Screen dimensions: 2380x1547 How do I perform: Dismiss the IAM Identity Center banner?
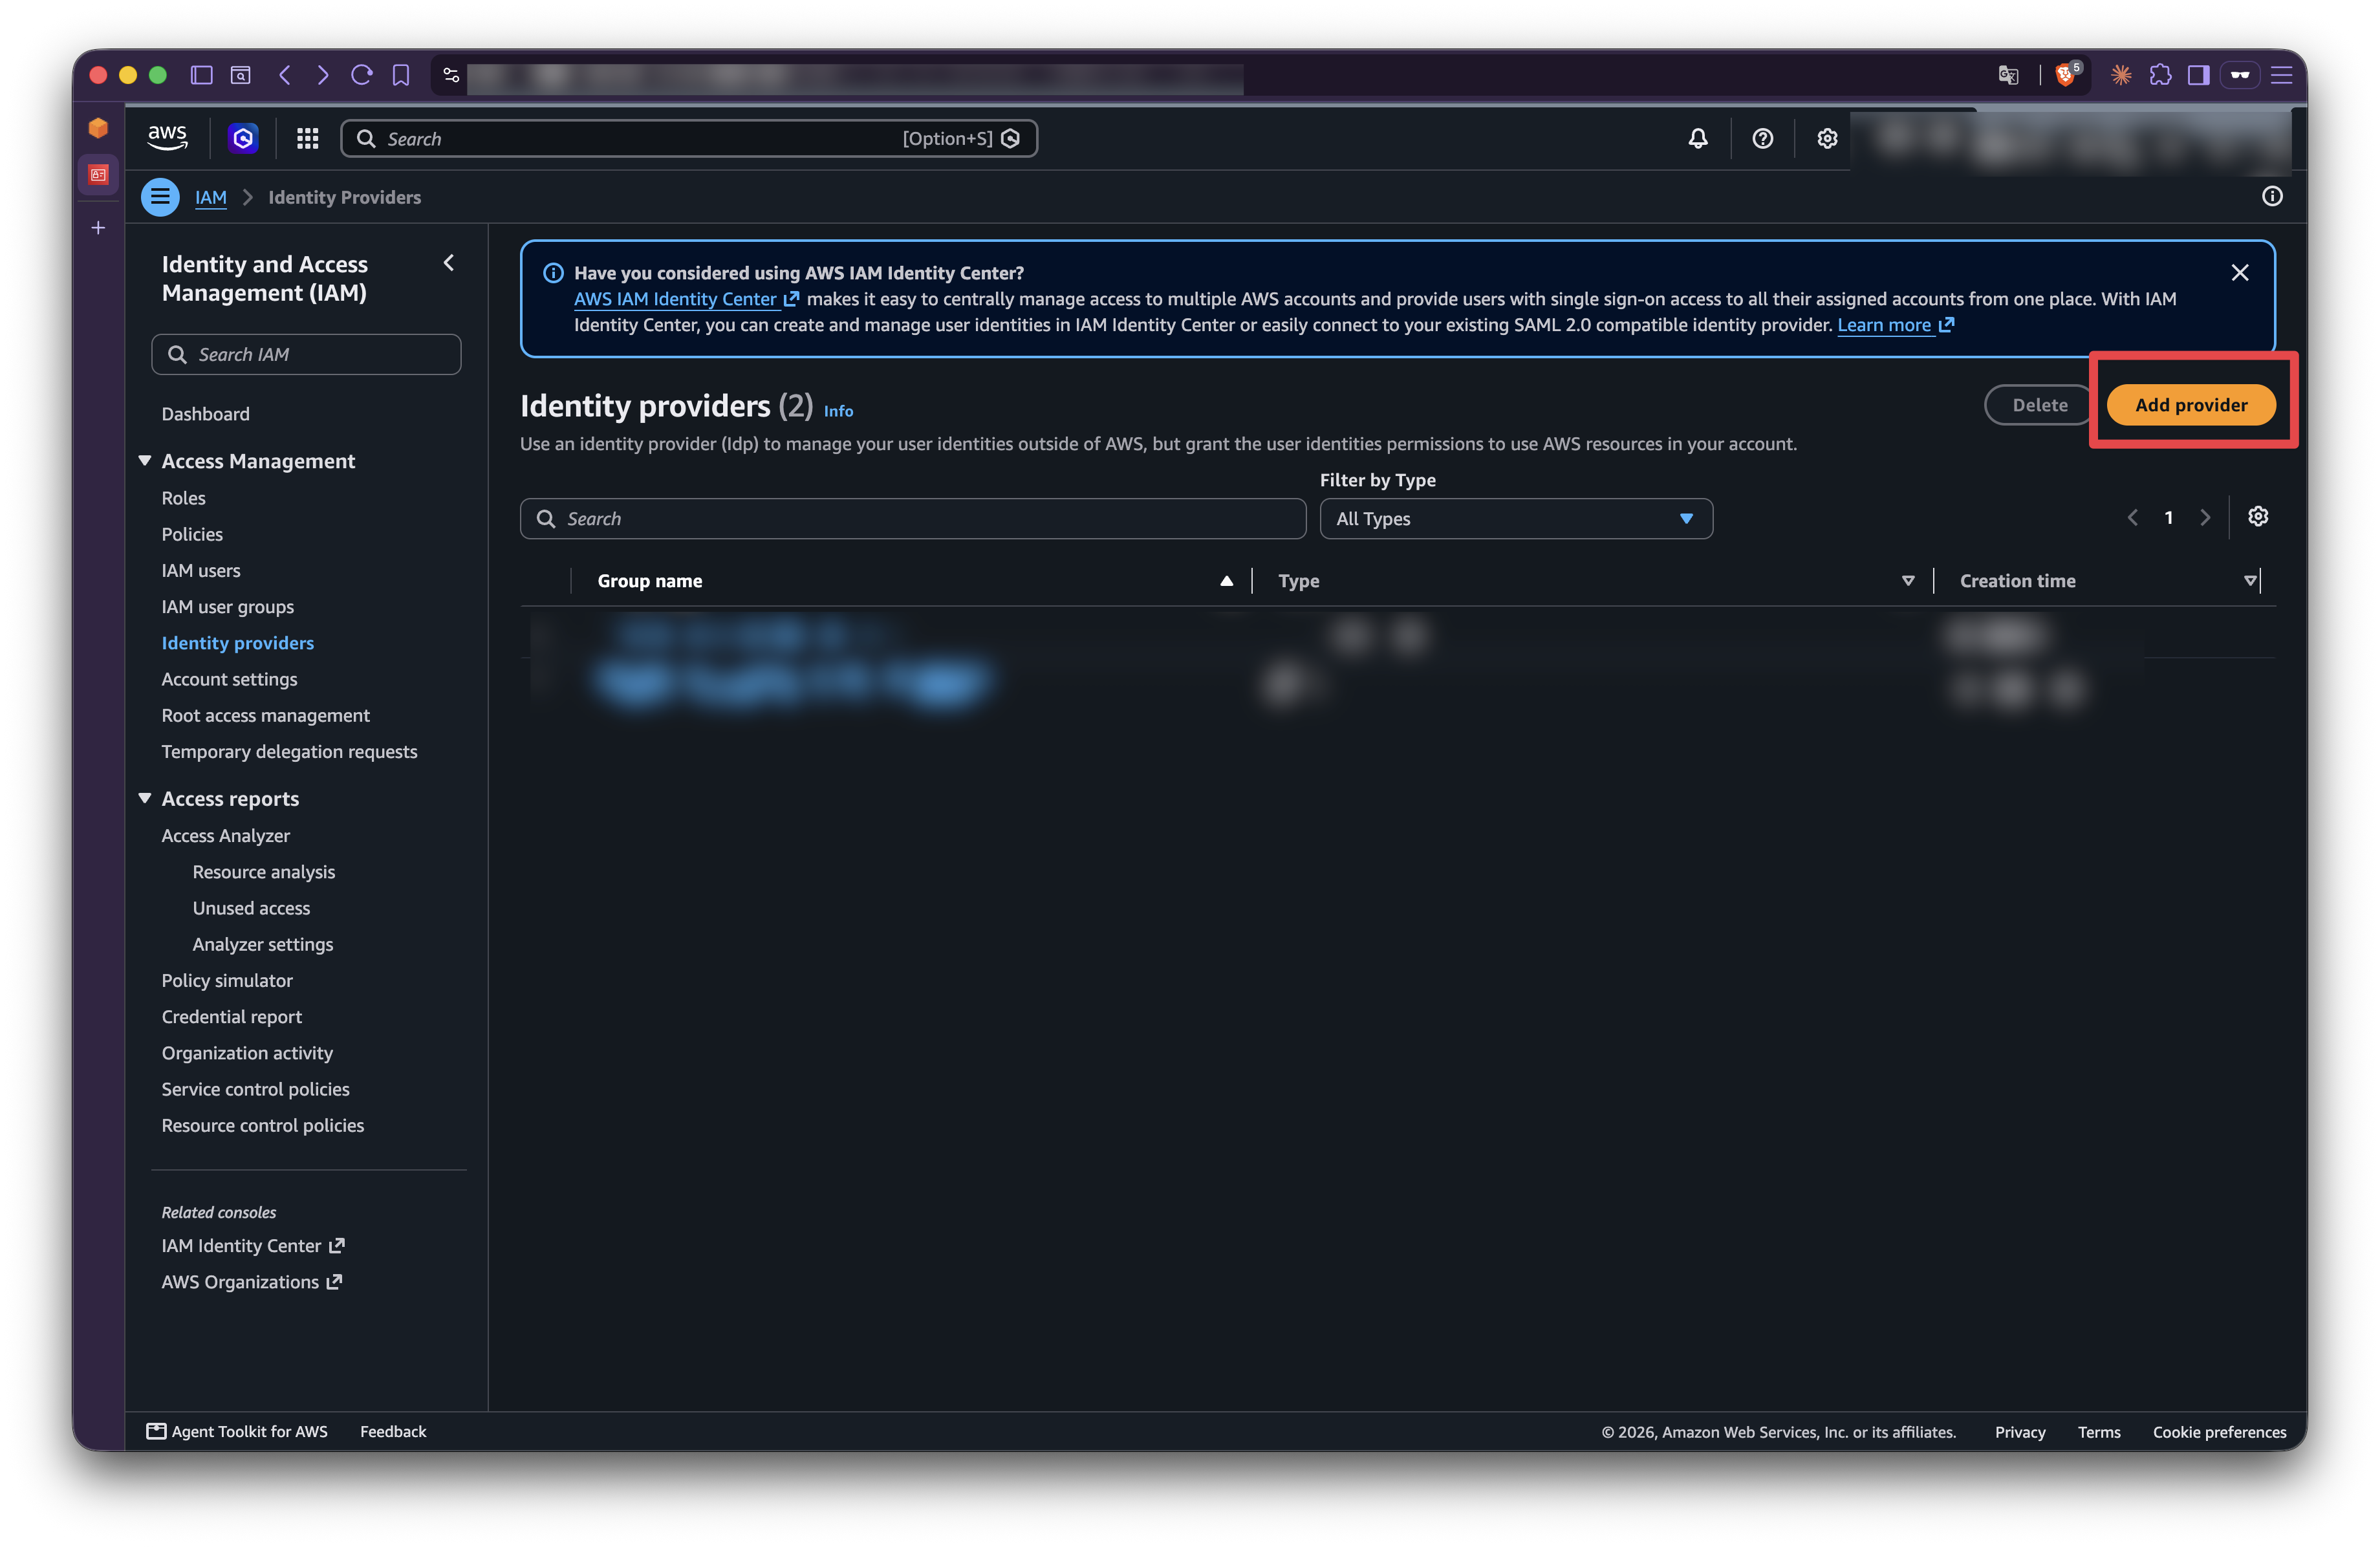(2239, 273)
